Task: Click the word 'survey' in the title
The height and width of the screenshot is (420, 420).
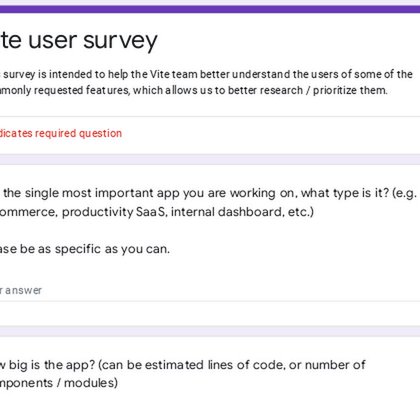Action: (x=120, y=41)
